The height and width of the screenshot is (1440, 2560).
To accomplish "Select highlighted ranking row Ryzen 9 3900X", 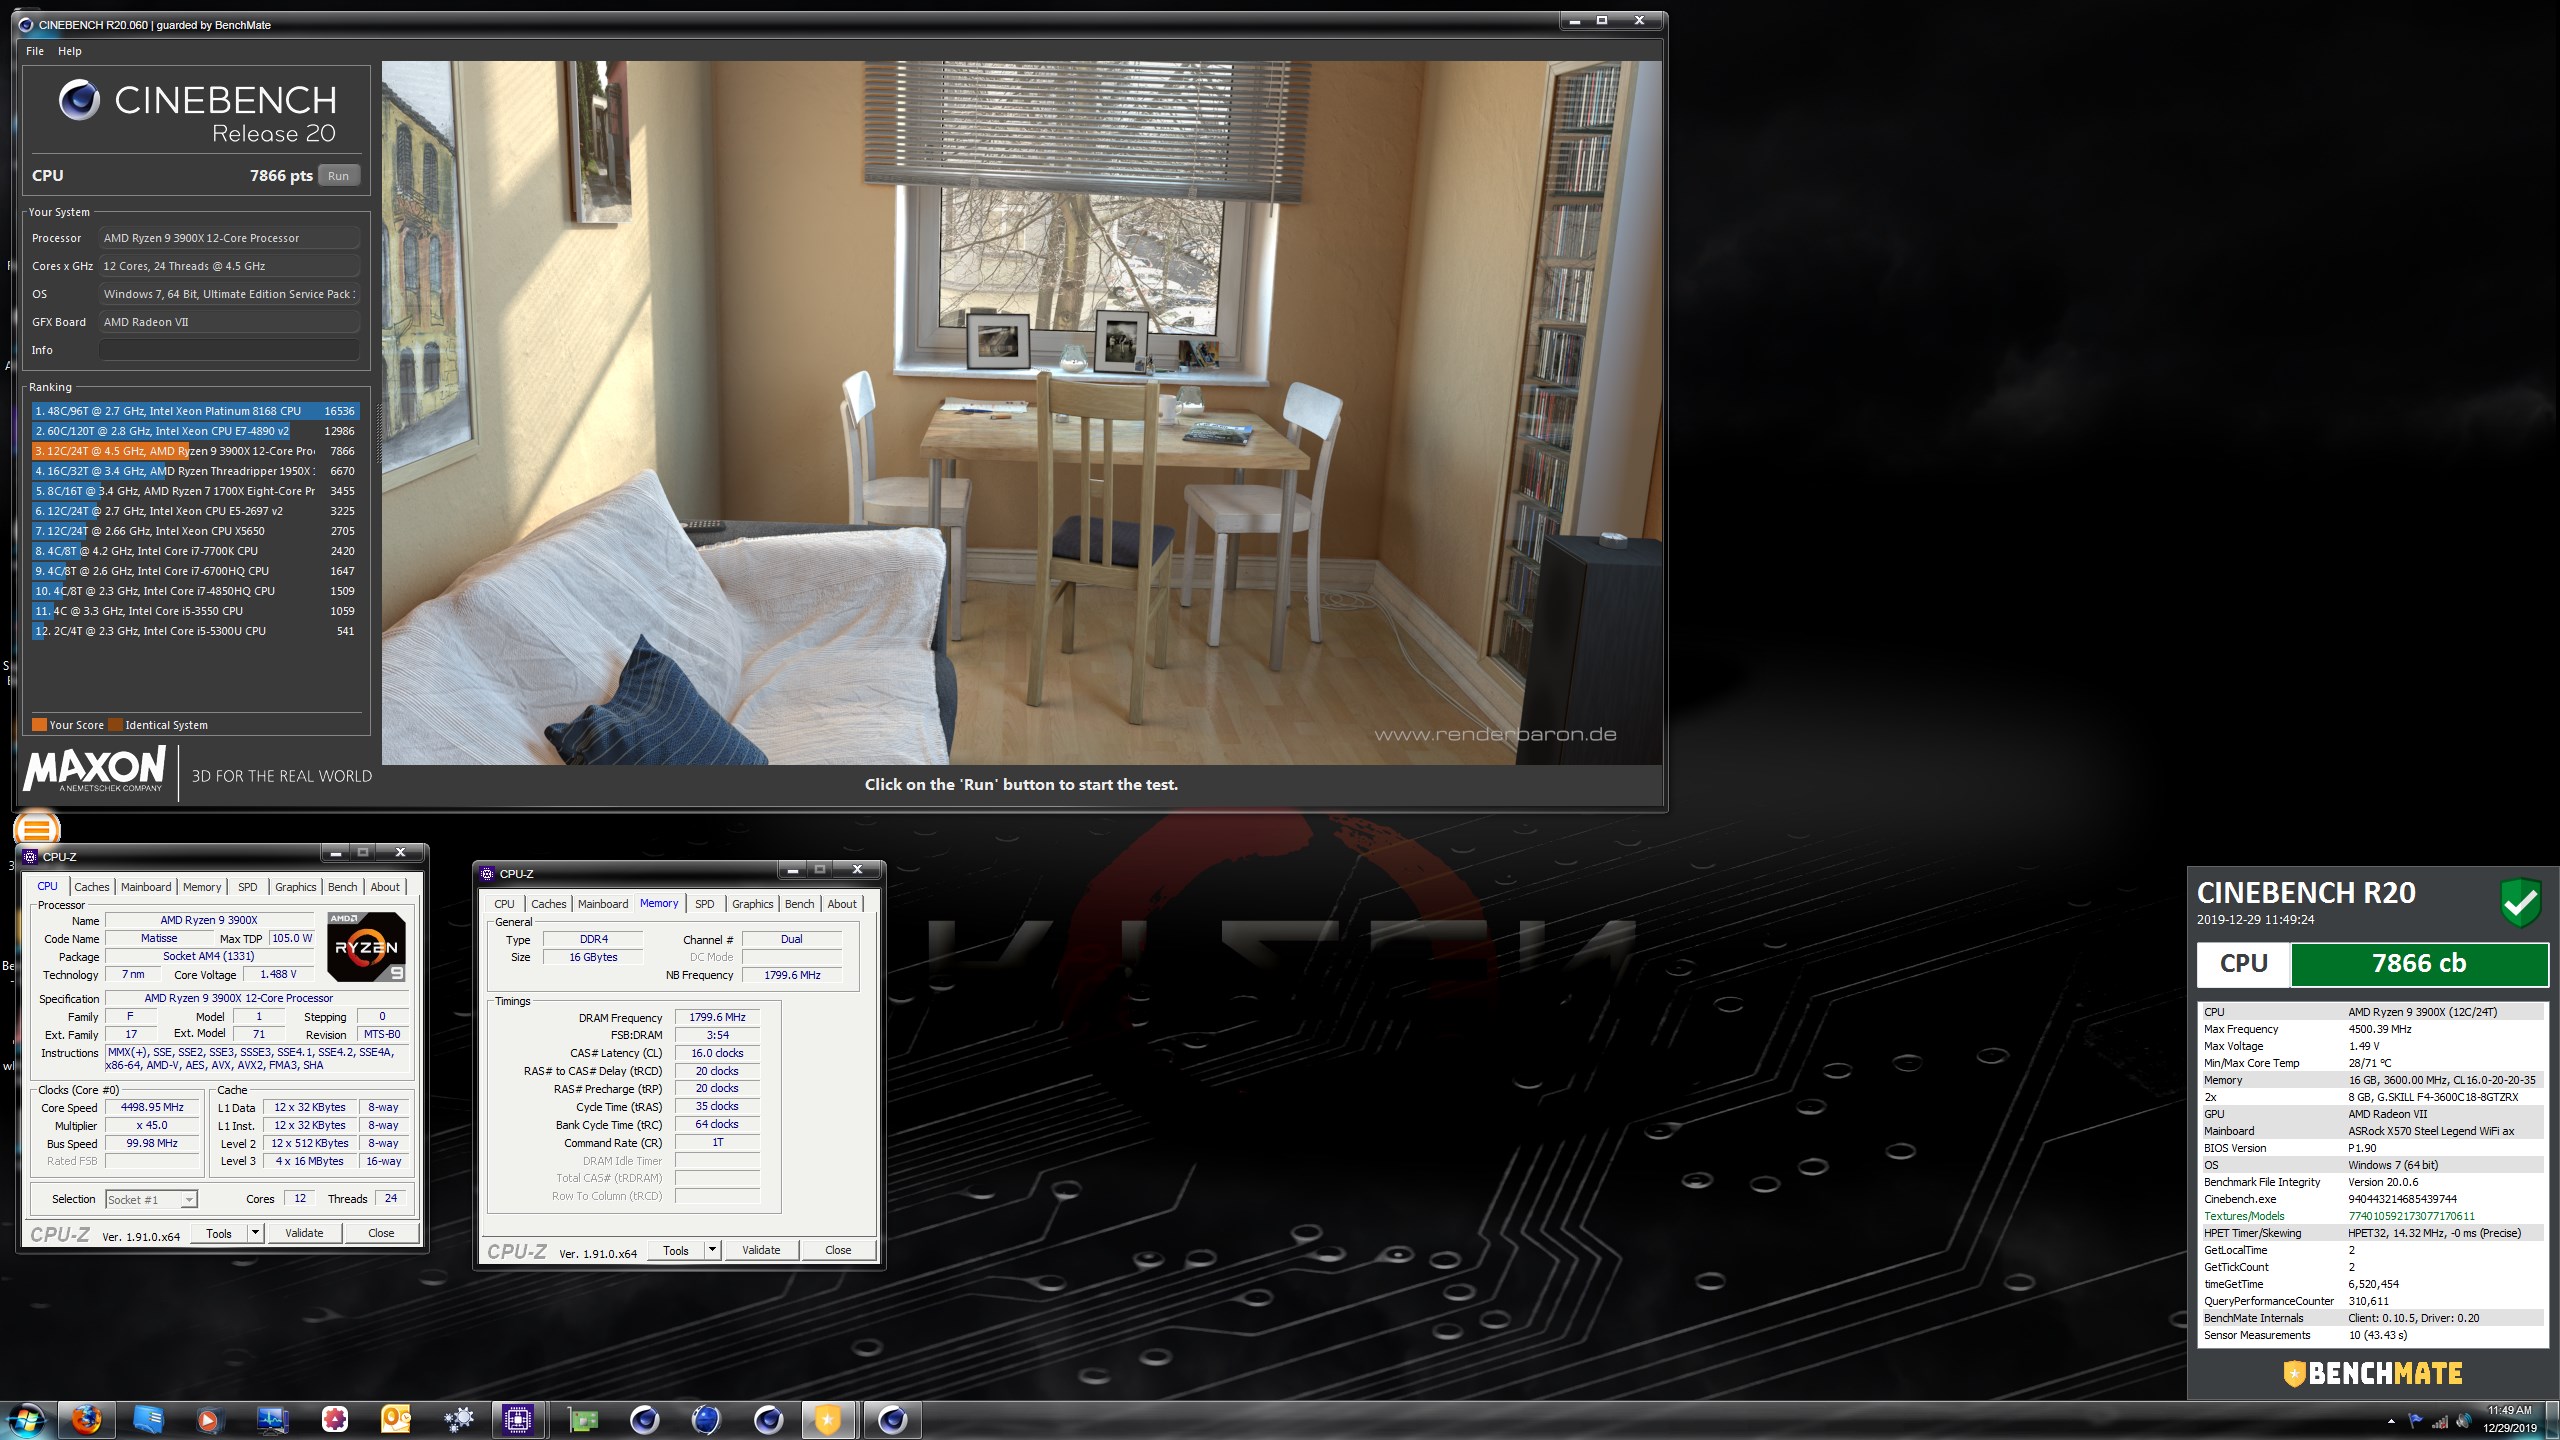I will pos(195,451).
